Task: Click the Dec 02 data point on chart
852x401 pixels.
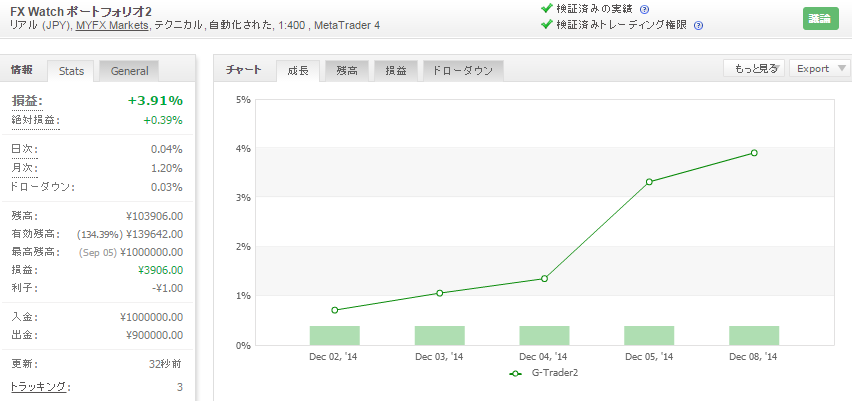Action: coord(335,310)
